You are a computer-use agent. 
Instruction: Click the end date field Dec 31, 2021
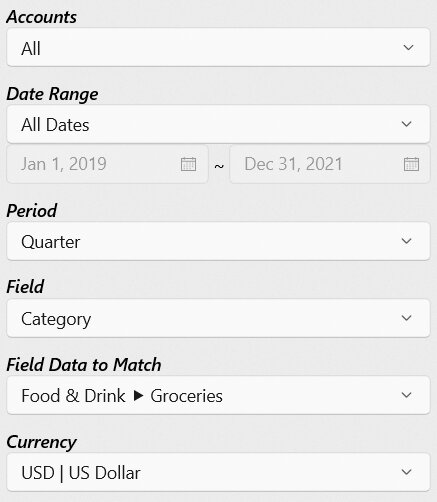tap(330, 164)
